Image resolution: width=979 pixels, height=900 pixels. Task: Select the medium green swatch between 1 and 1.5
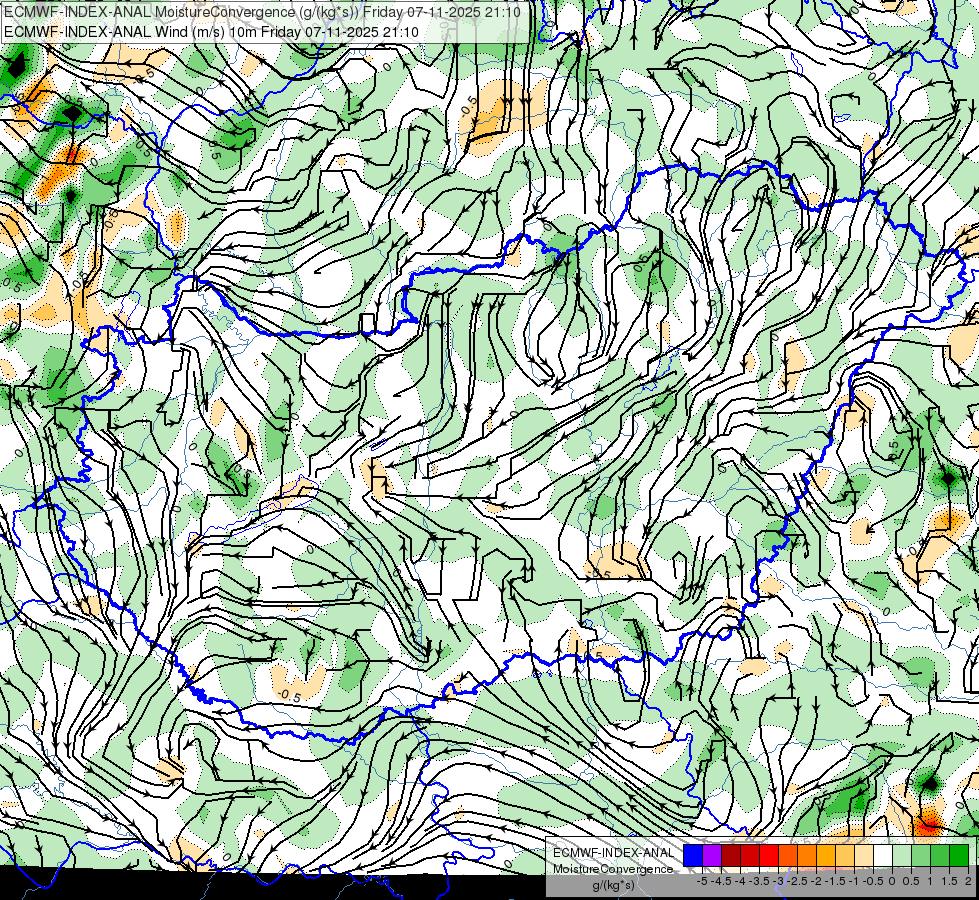coord(940,856)
